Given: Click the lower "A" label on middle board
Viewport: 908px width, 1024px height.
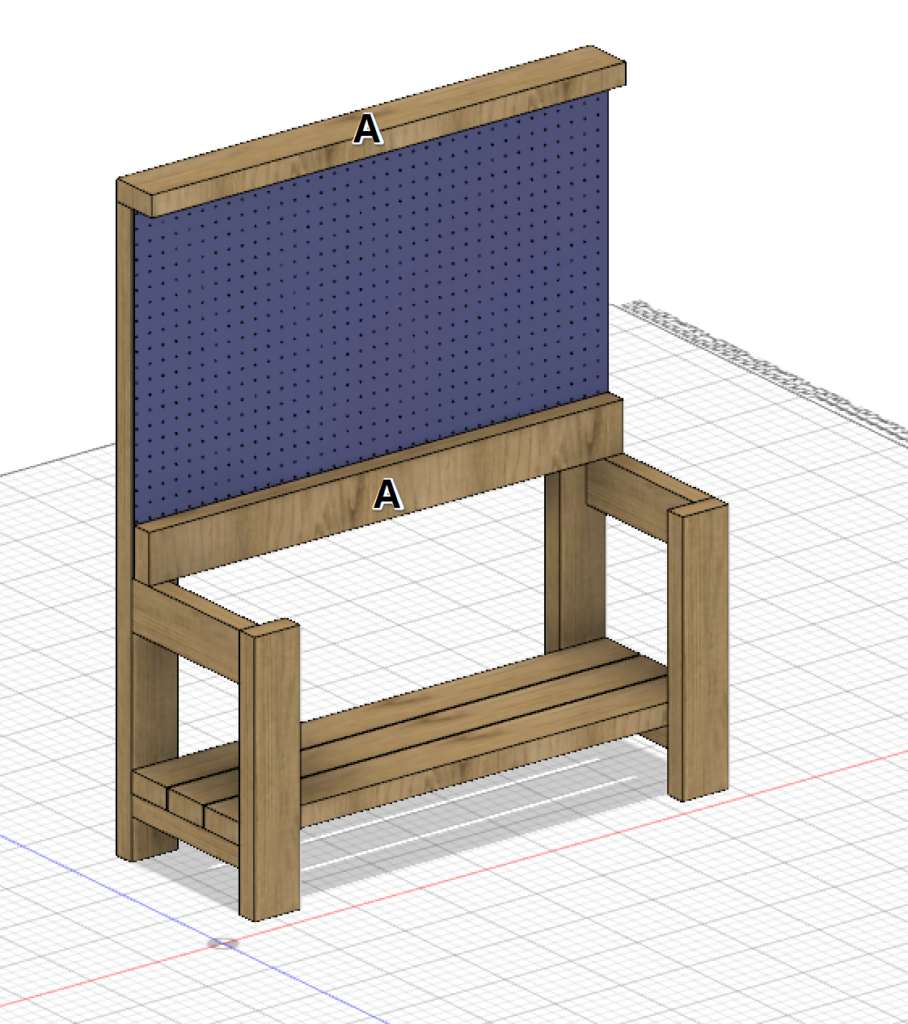Looking at the screenshot, I should pos(387,494).
